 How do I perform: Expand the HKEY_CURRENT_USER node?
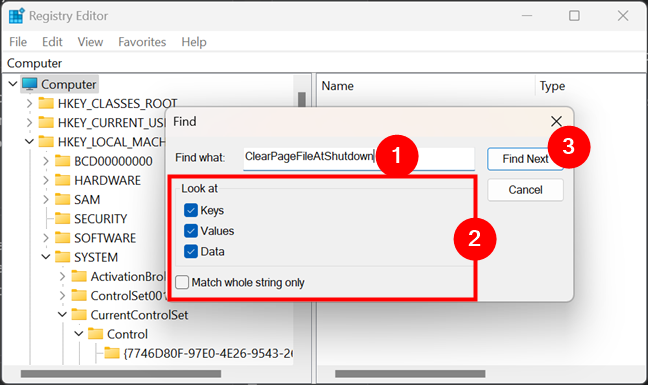click(x=29, y=123)
